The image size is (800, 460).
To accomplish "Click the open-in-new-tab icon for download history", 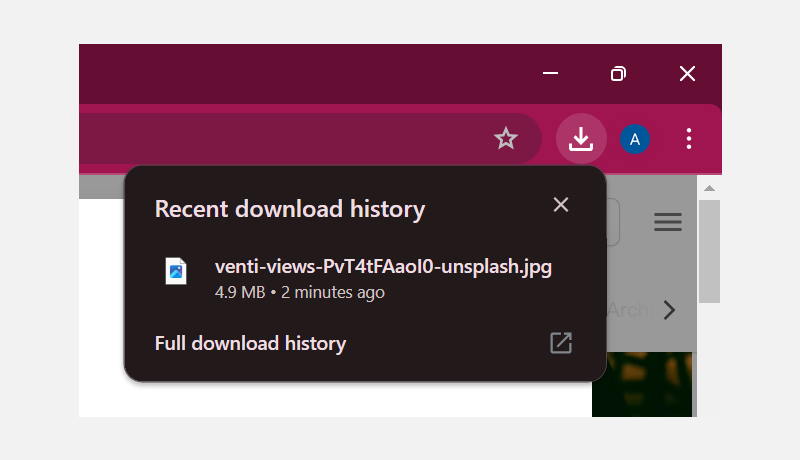I will pos(561,343).
